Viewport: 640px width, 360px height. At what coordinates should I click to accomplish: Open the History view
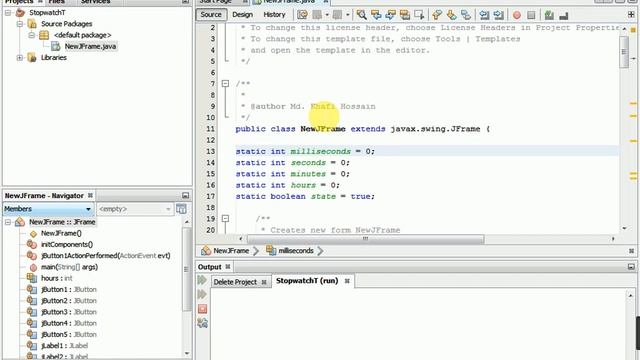pos(274,15)
